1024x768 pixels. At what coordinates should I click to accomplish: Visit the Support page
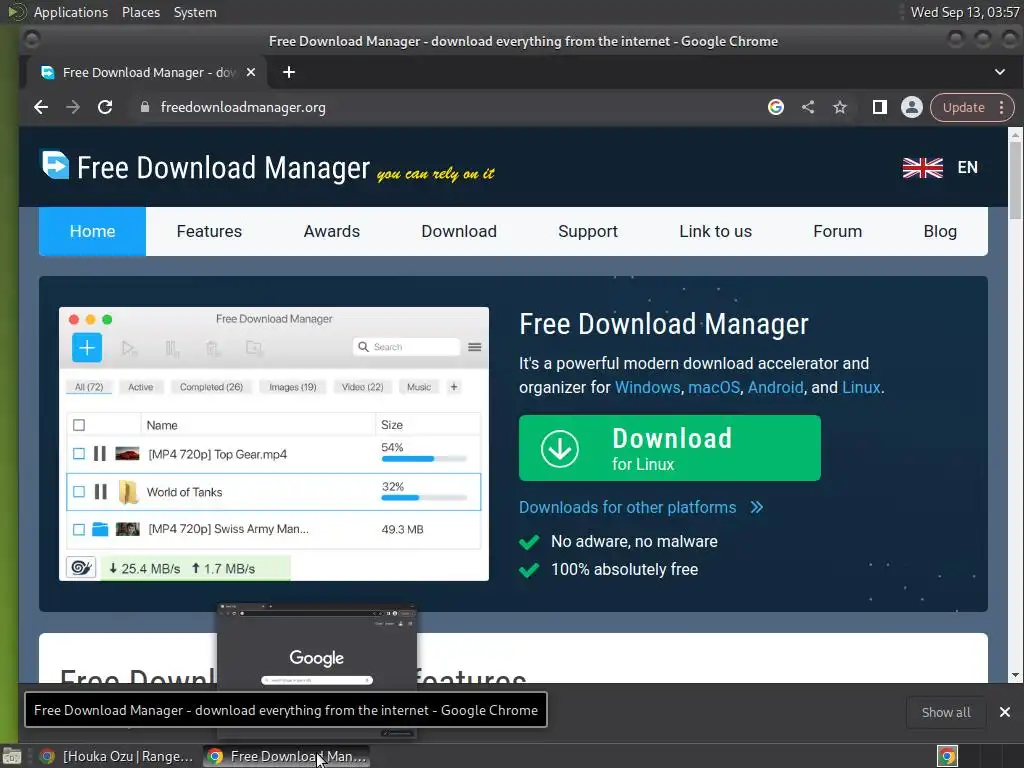click(x=588, y=231)
